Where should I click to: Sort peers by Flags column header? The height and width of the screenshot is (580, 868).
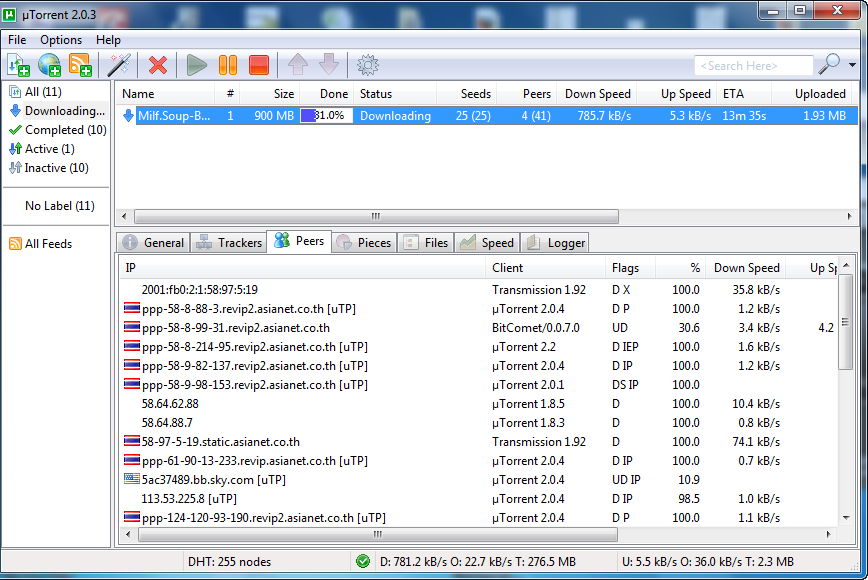pyautogui.click(x=631, y=268)
